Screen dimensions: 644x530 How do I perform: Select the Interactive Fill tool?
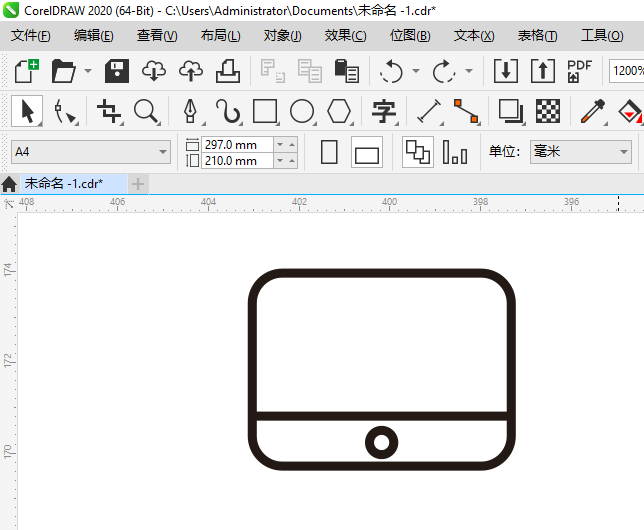630,111
